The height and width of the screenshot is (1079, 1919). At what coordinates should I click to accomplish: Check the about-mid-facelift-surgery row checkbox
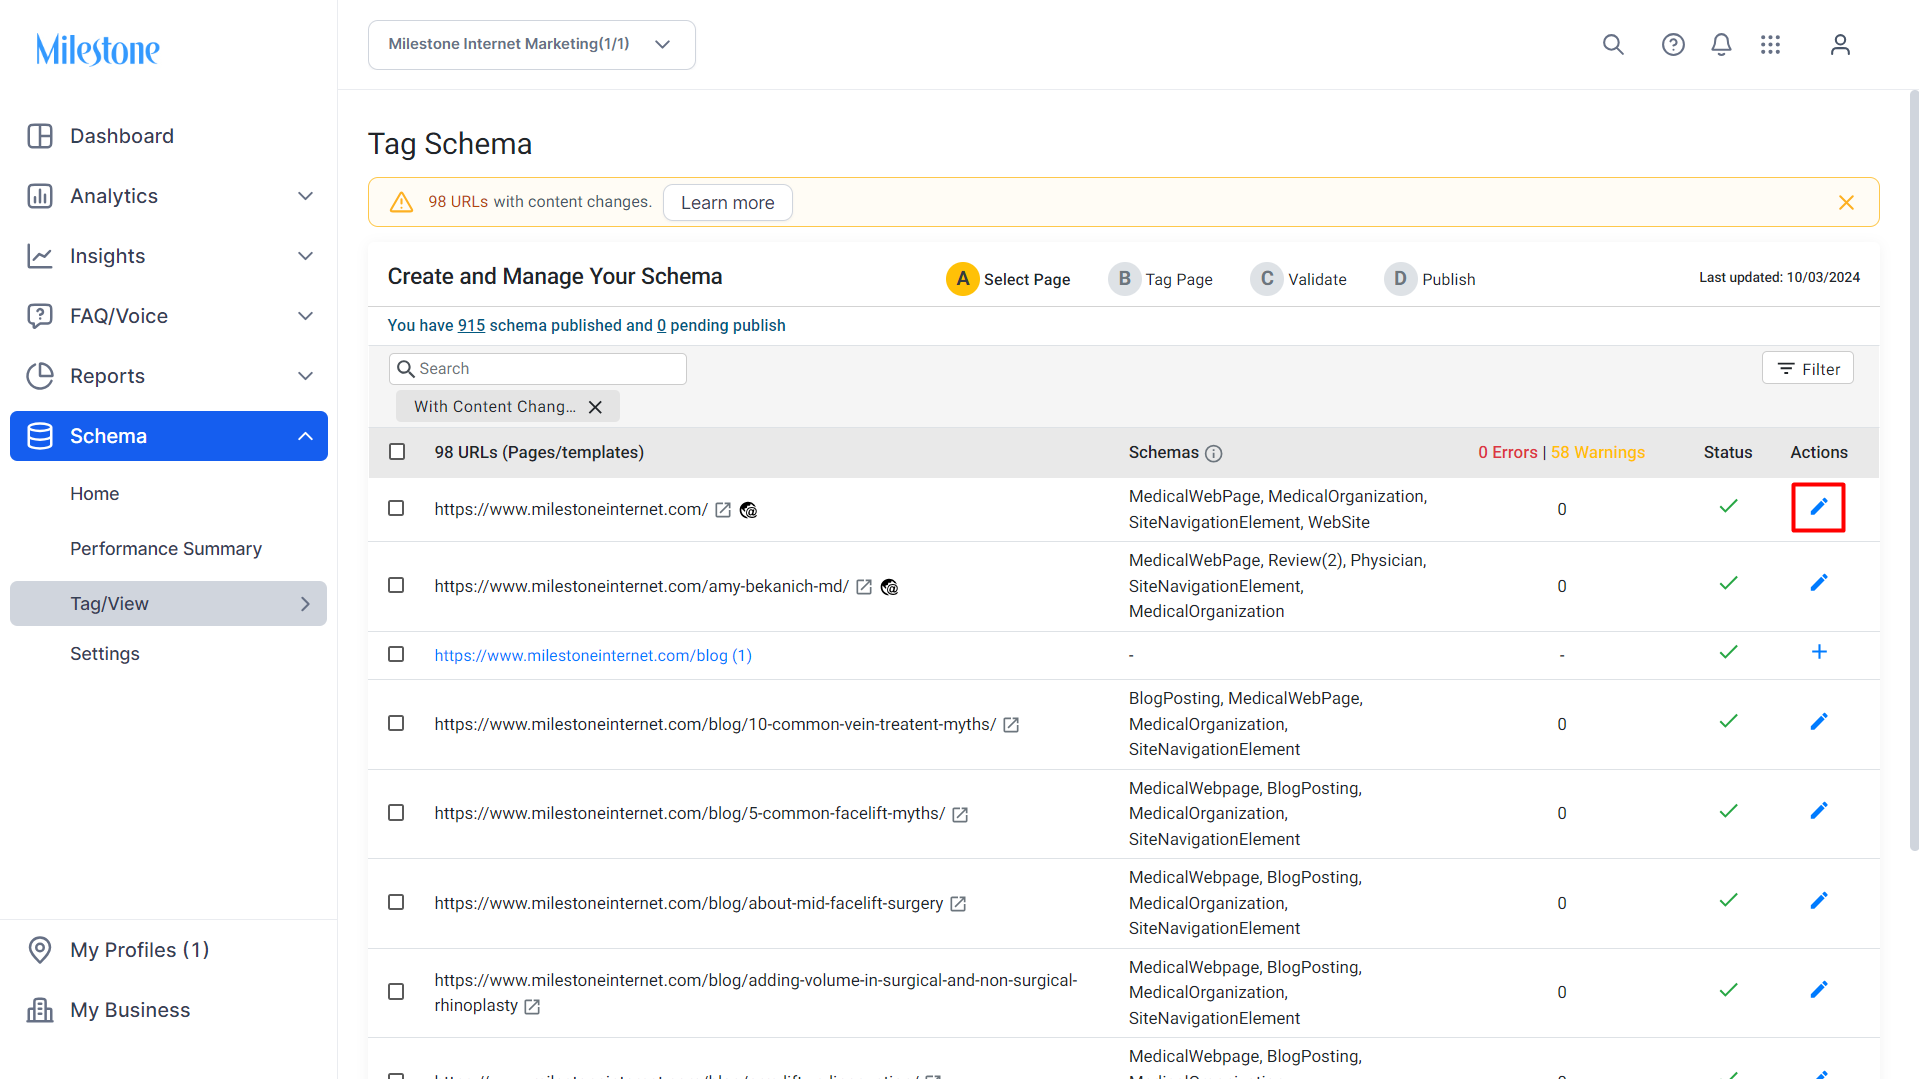point(396,903)
